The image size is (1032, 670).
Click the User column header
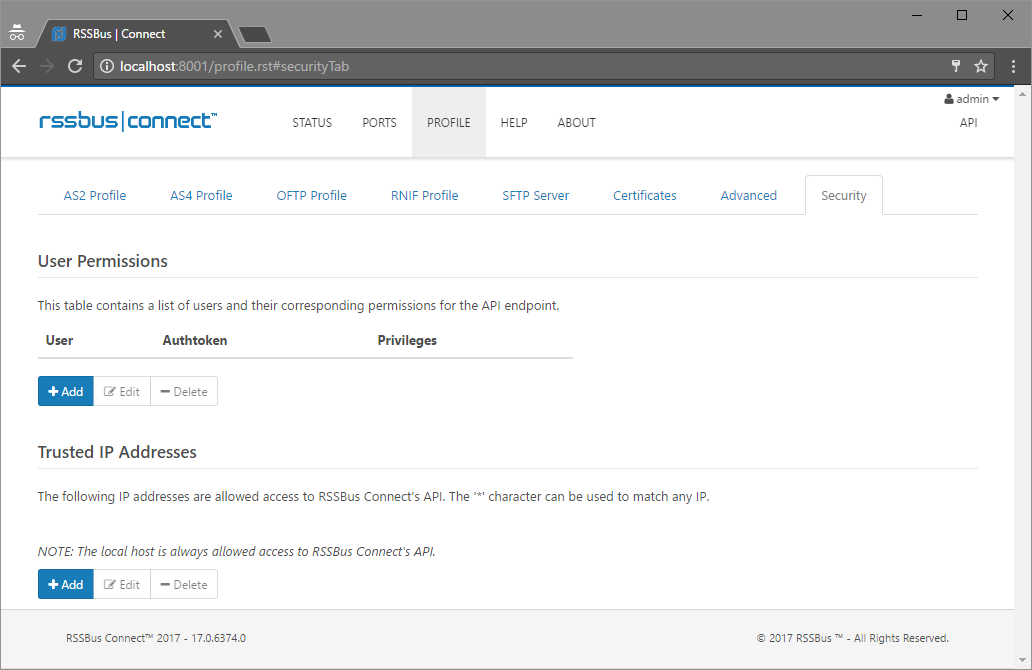[x=59, y=340]
